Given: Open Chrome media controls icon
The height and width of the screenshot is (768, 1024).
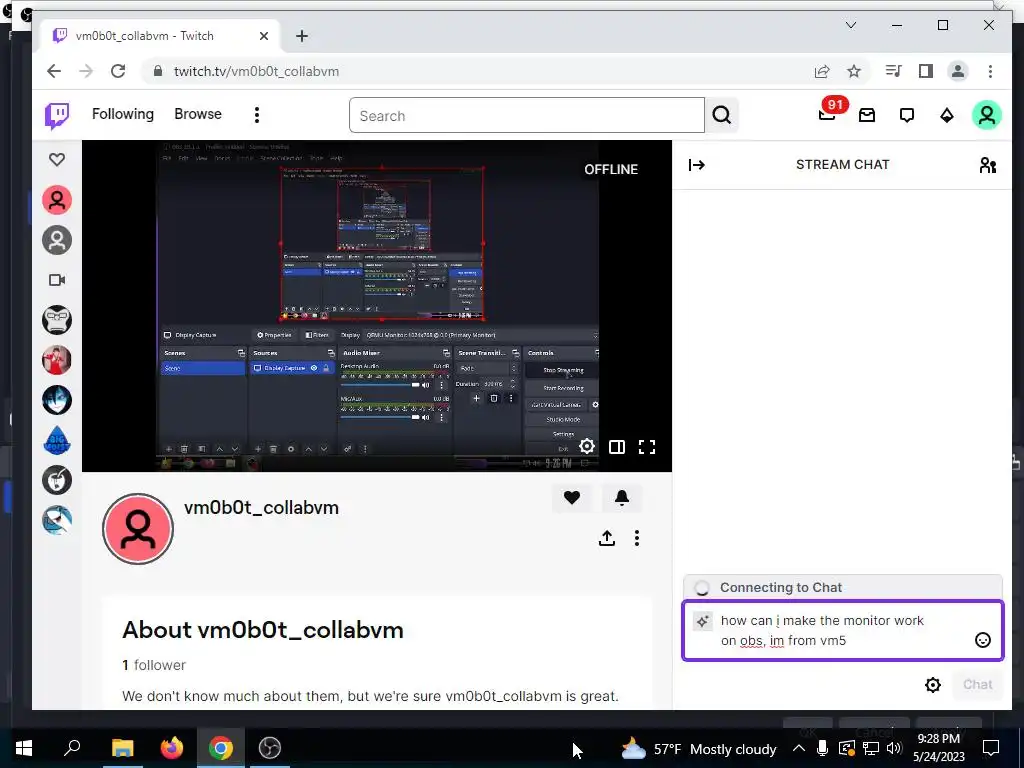Looking at the screenshot, I should click(x=893, y=71).
